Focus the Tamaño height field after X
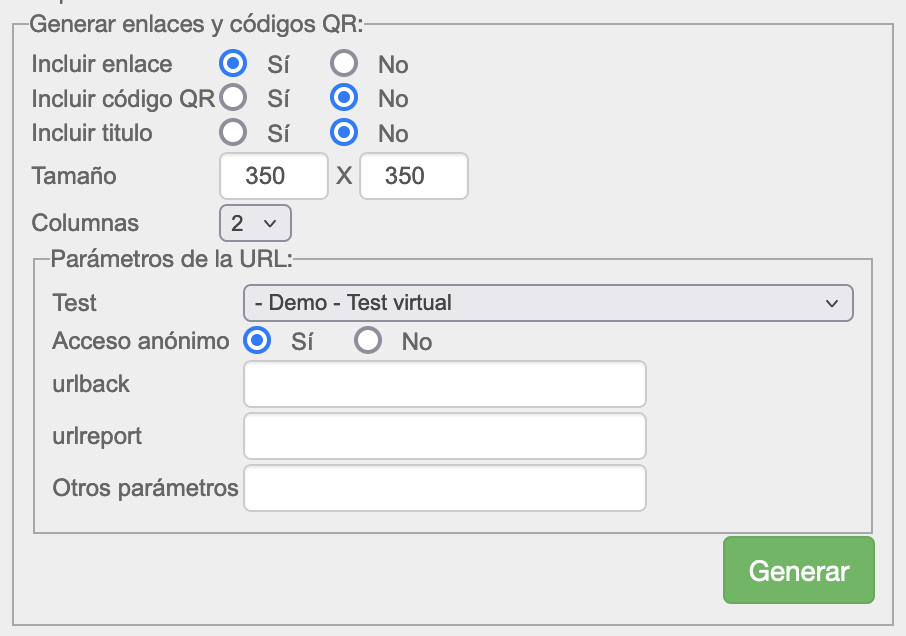Screen dimensions: 906x636 click(x=413, y=176)
